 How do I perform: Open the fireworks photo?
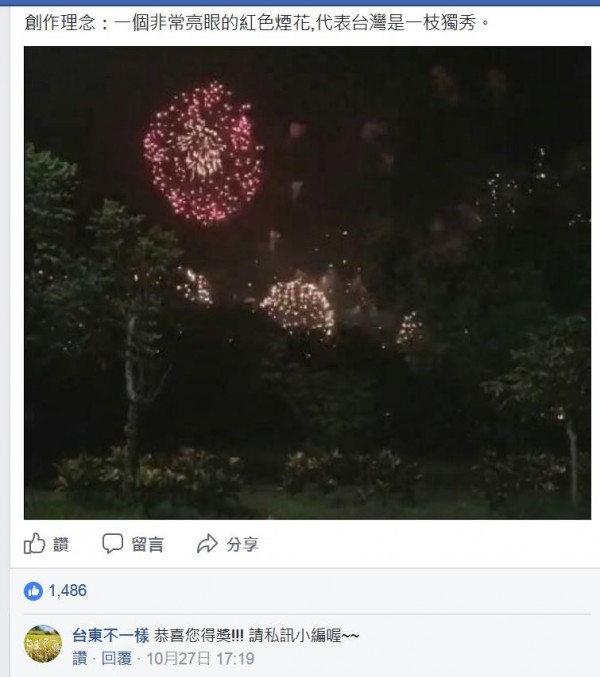click(x=307, y=283)
